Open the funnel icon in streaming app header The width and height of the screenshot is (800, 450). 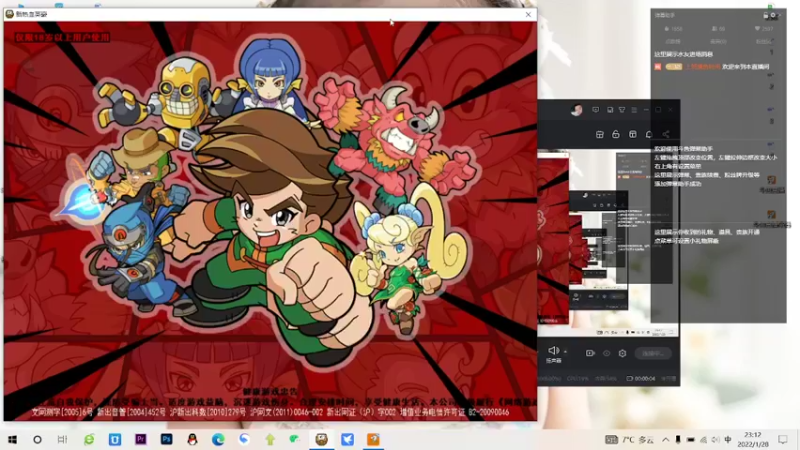click(x=622, y=110)
